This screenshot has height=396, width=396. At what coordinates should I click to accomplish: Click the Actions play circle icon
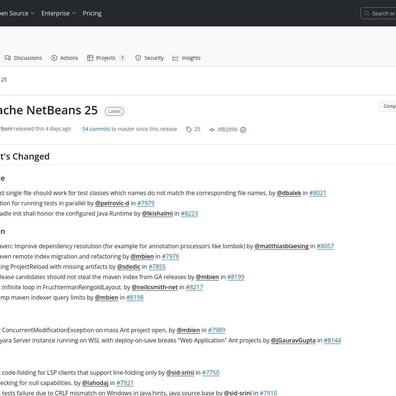point(54,58)
